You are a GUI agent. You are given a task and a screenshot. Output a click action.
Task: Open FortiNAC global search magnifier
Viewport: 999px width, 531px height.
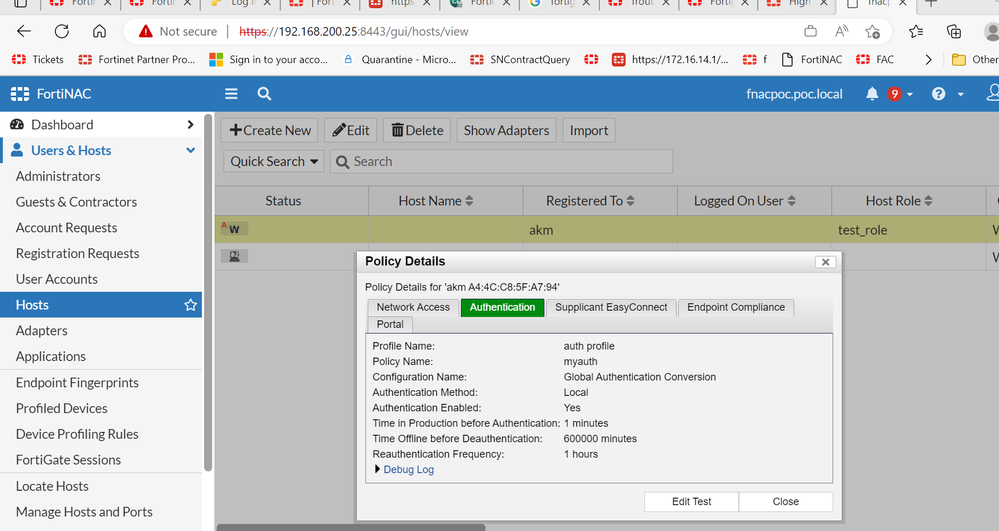tap(264, 94)
